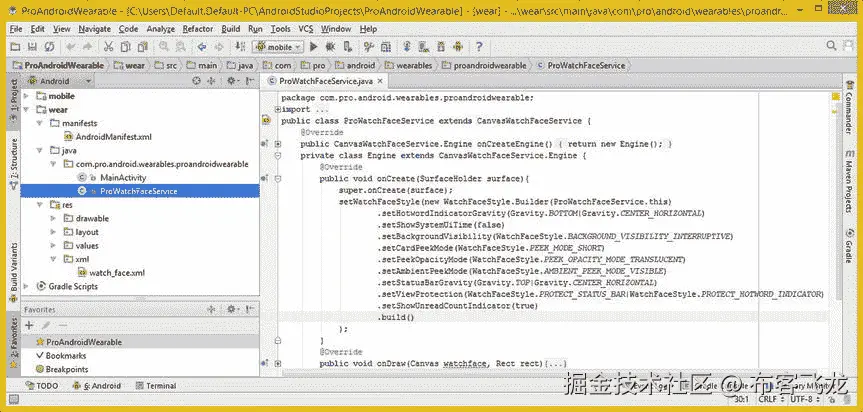Click the Synchronize toolbar icon

(x=50, y=47)
